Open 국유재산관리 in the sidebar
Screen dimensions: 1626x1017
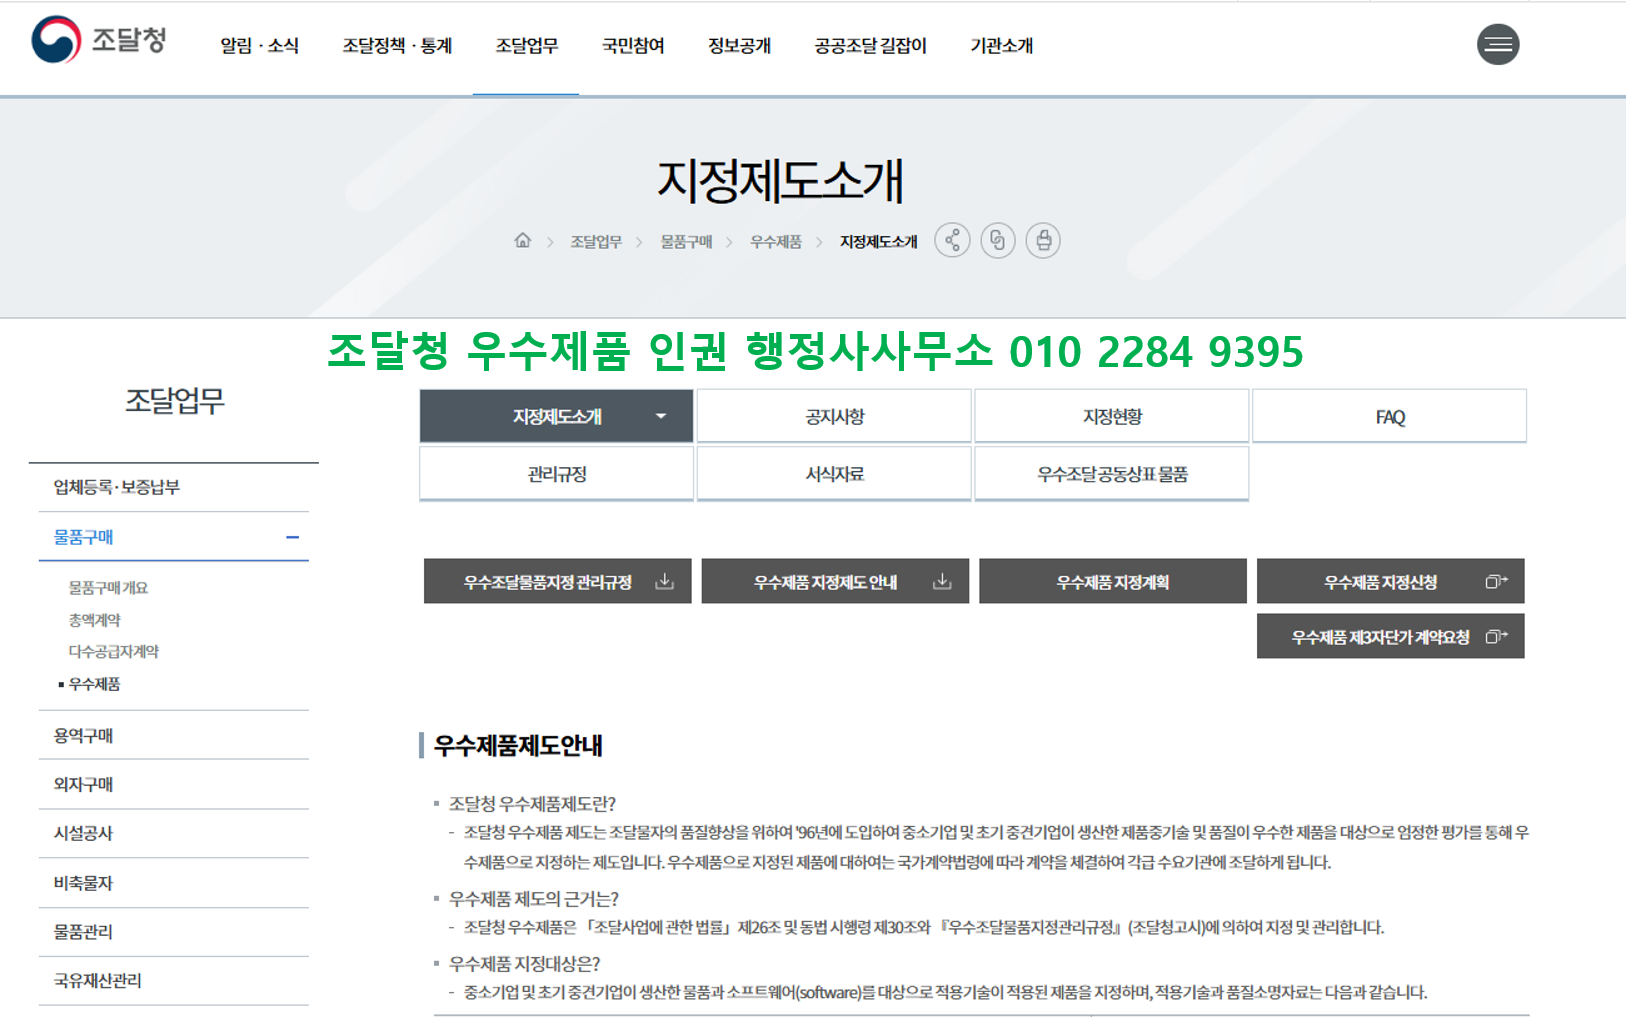coord(174,981)
